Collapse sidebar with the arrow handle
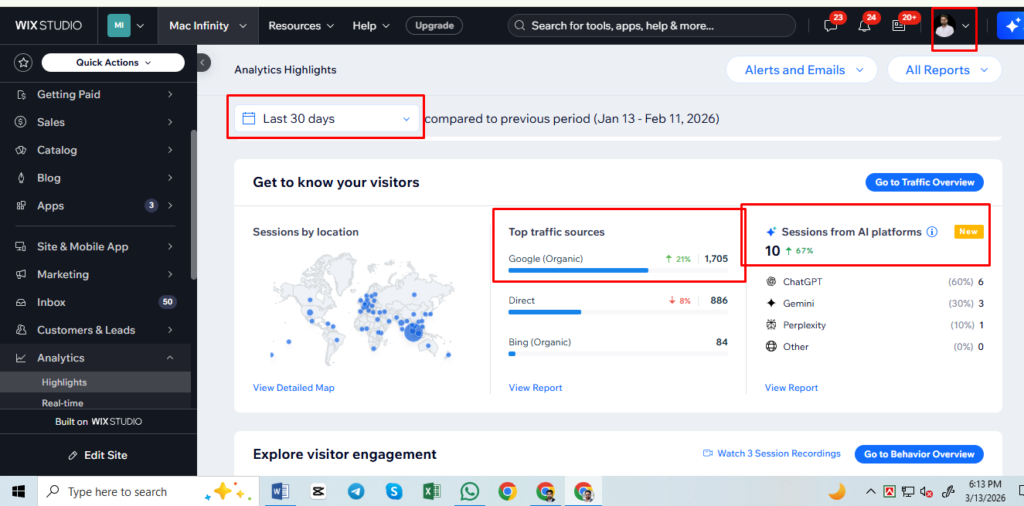1024x506 pixels. click(x=203, y=63)
